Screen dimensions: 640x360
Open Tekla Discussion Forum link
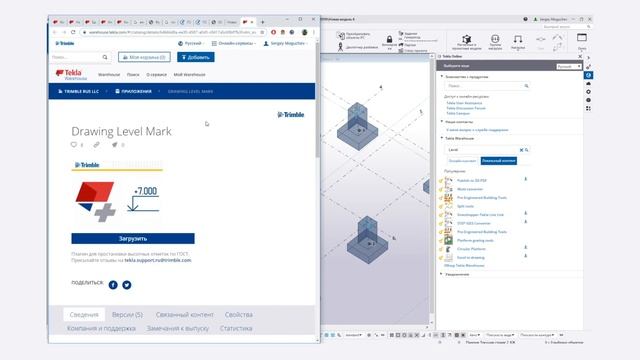click(466, 108)
